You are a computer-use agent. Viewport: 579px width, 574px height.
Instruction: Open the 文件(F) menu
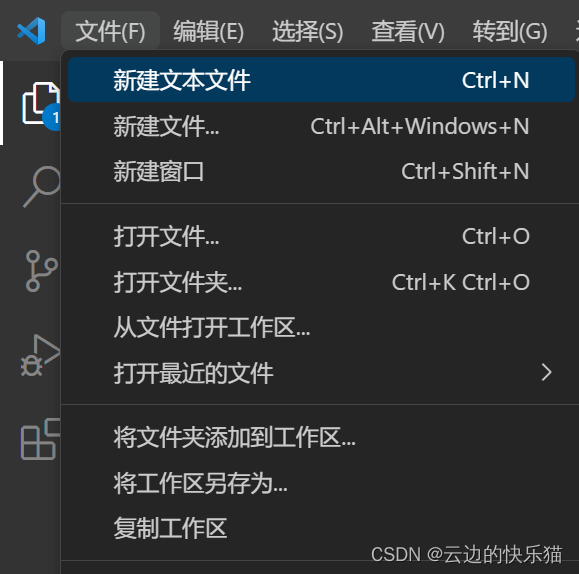110,31
